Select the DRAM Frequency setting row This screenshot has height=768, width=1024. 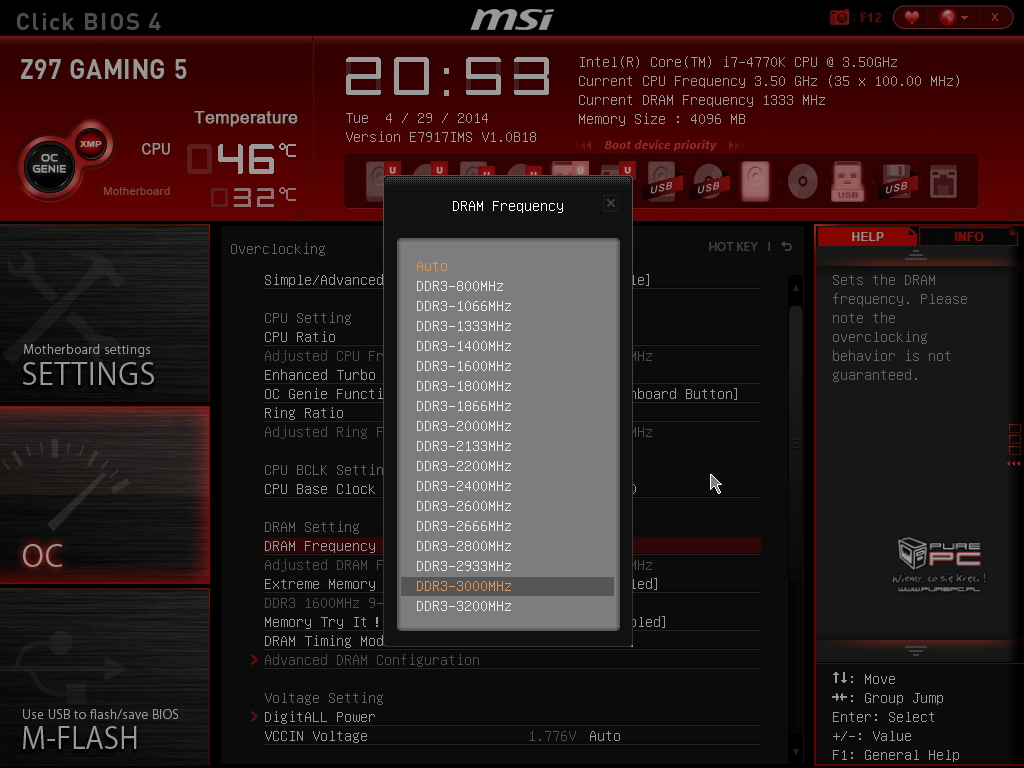click(512, 546)
